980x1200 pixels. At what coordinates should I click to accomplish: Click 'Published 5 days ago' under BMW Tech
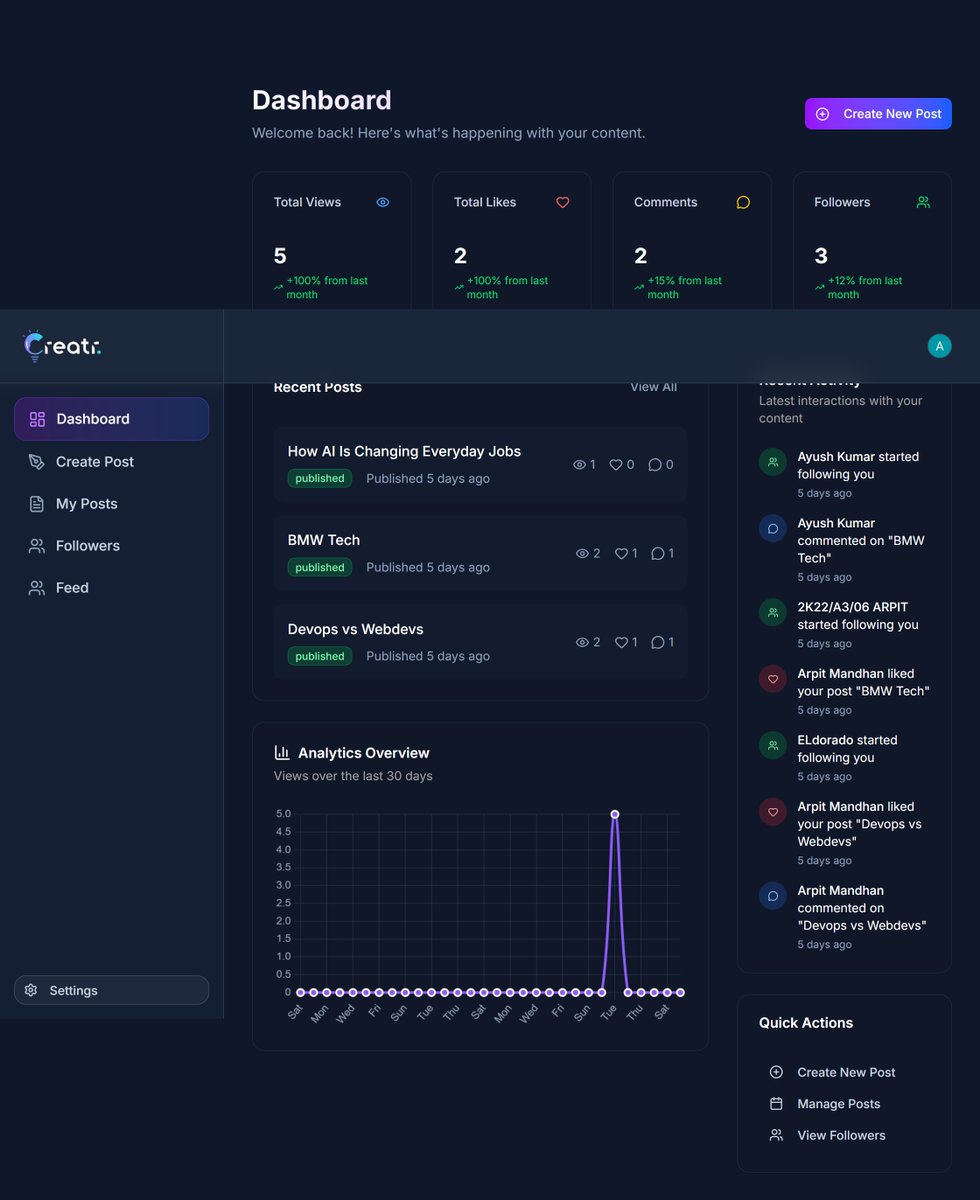coord(428,567)
